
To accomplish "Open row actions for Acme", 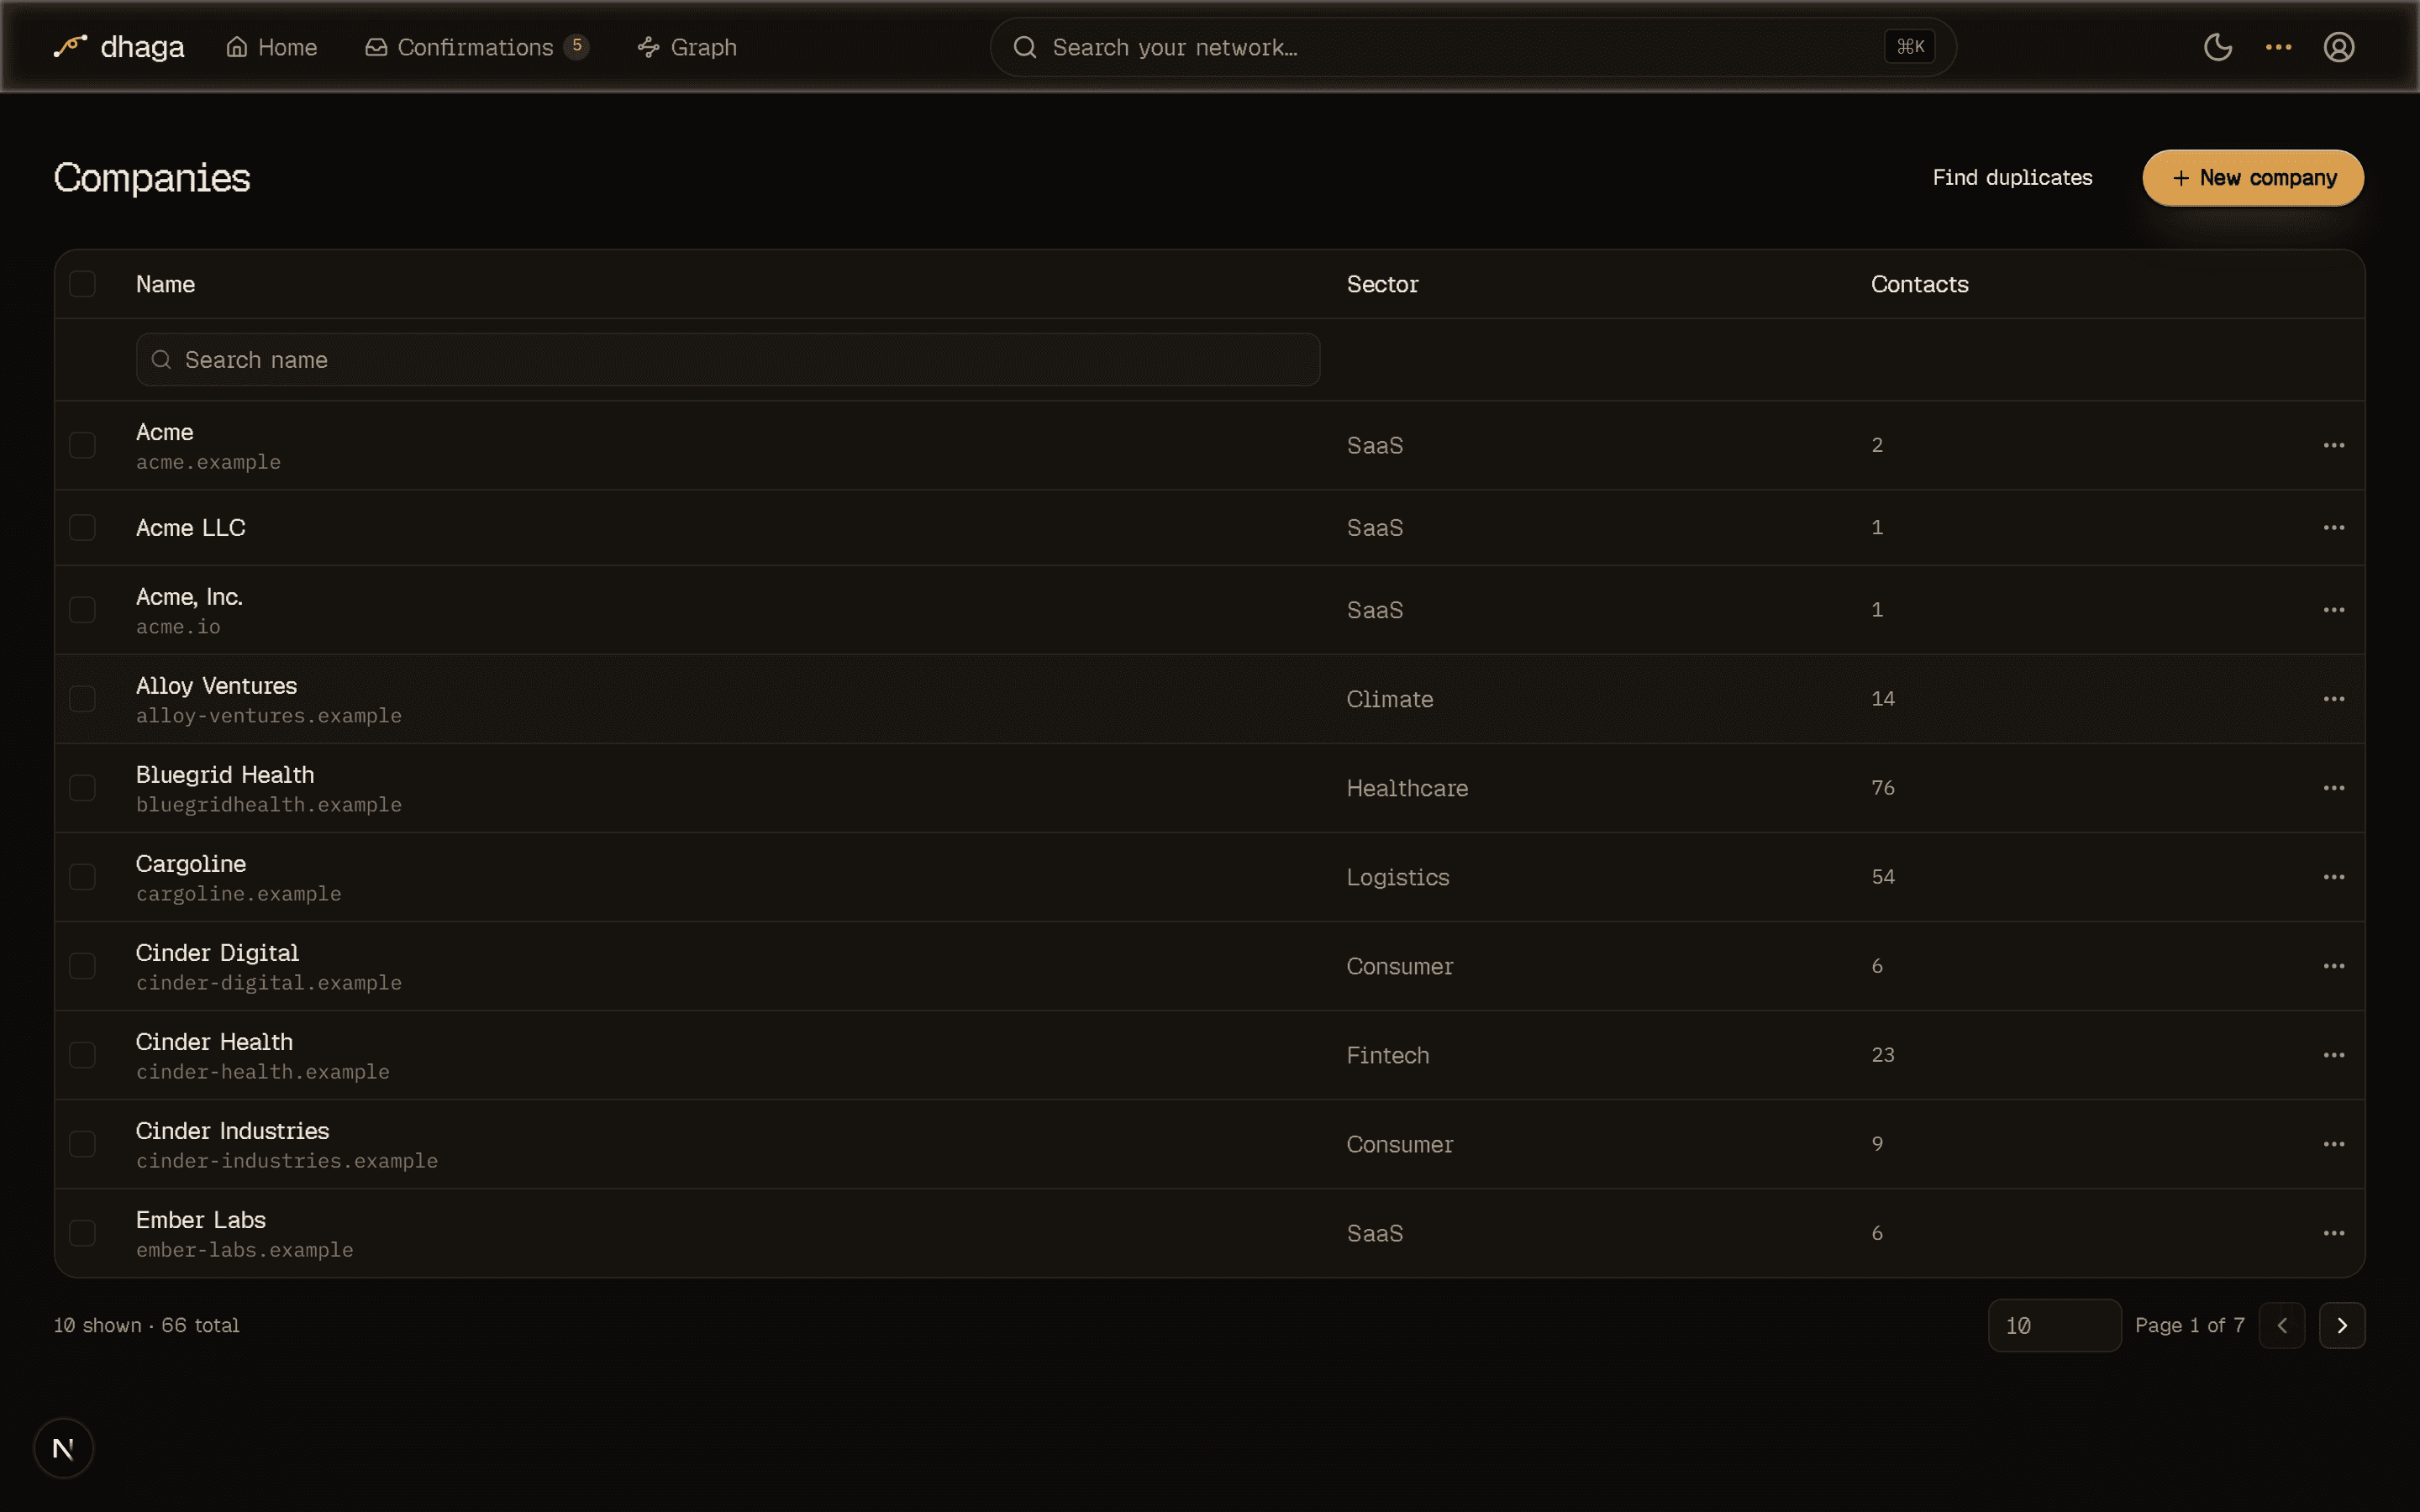I will click(x=2333, y=445).
